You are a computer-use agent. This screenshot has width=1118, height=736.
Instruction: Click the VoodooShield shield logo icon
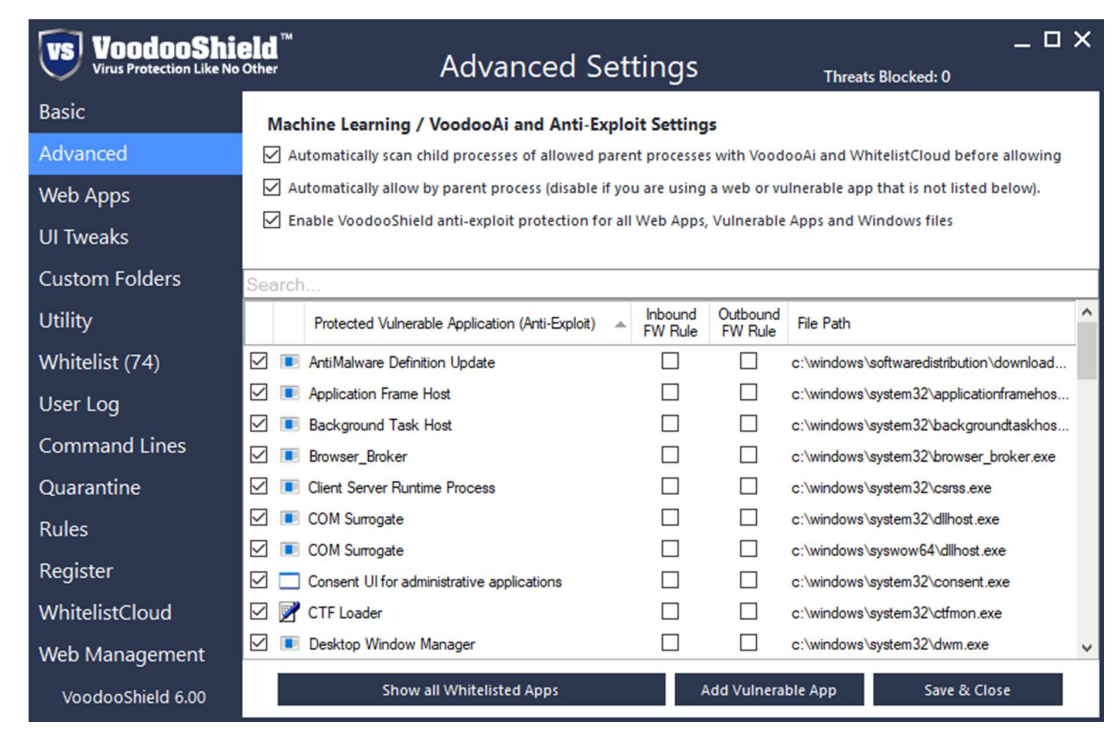[x=60, y=55]
